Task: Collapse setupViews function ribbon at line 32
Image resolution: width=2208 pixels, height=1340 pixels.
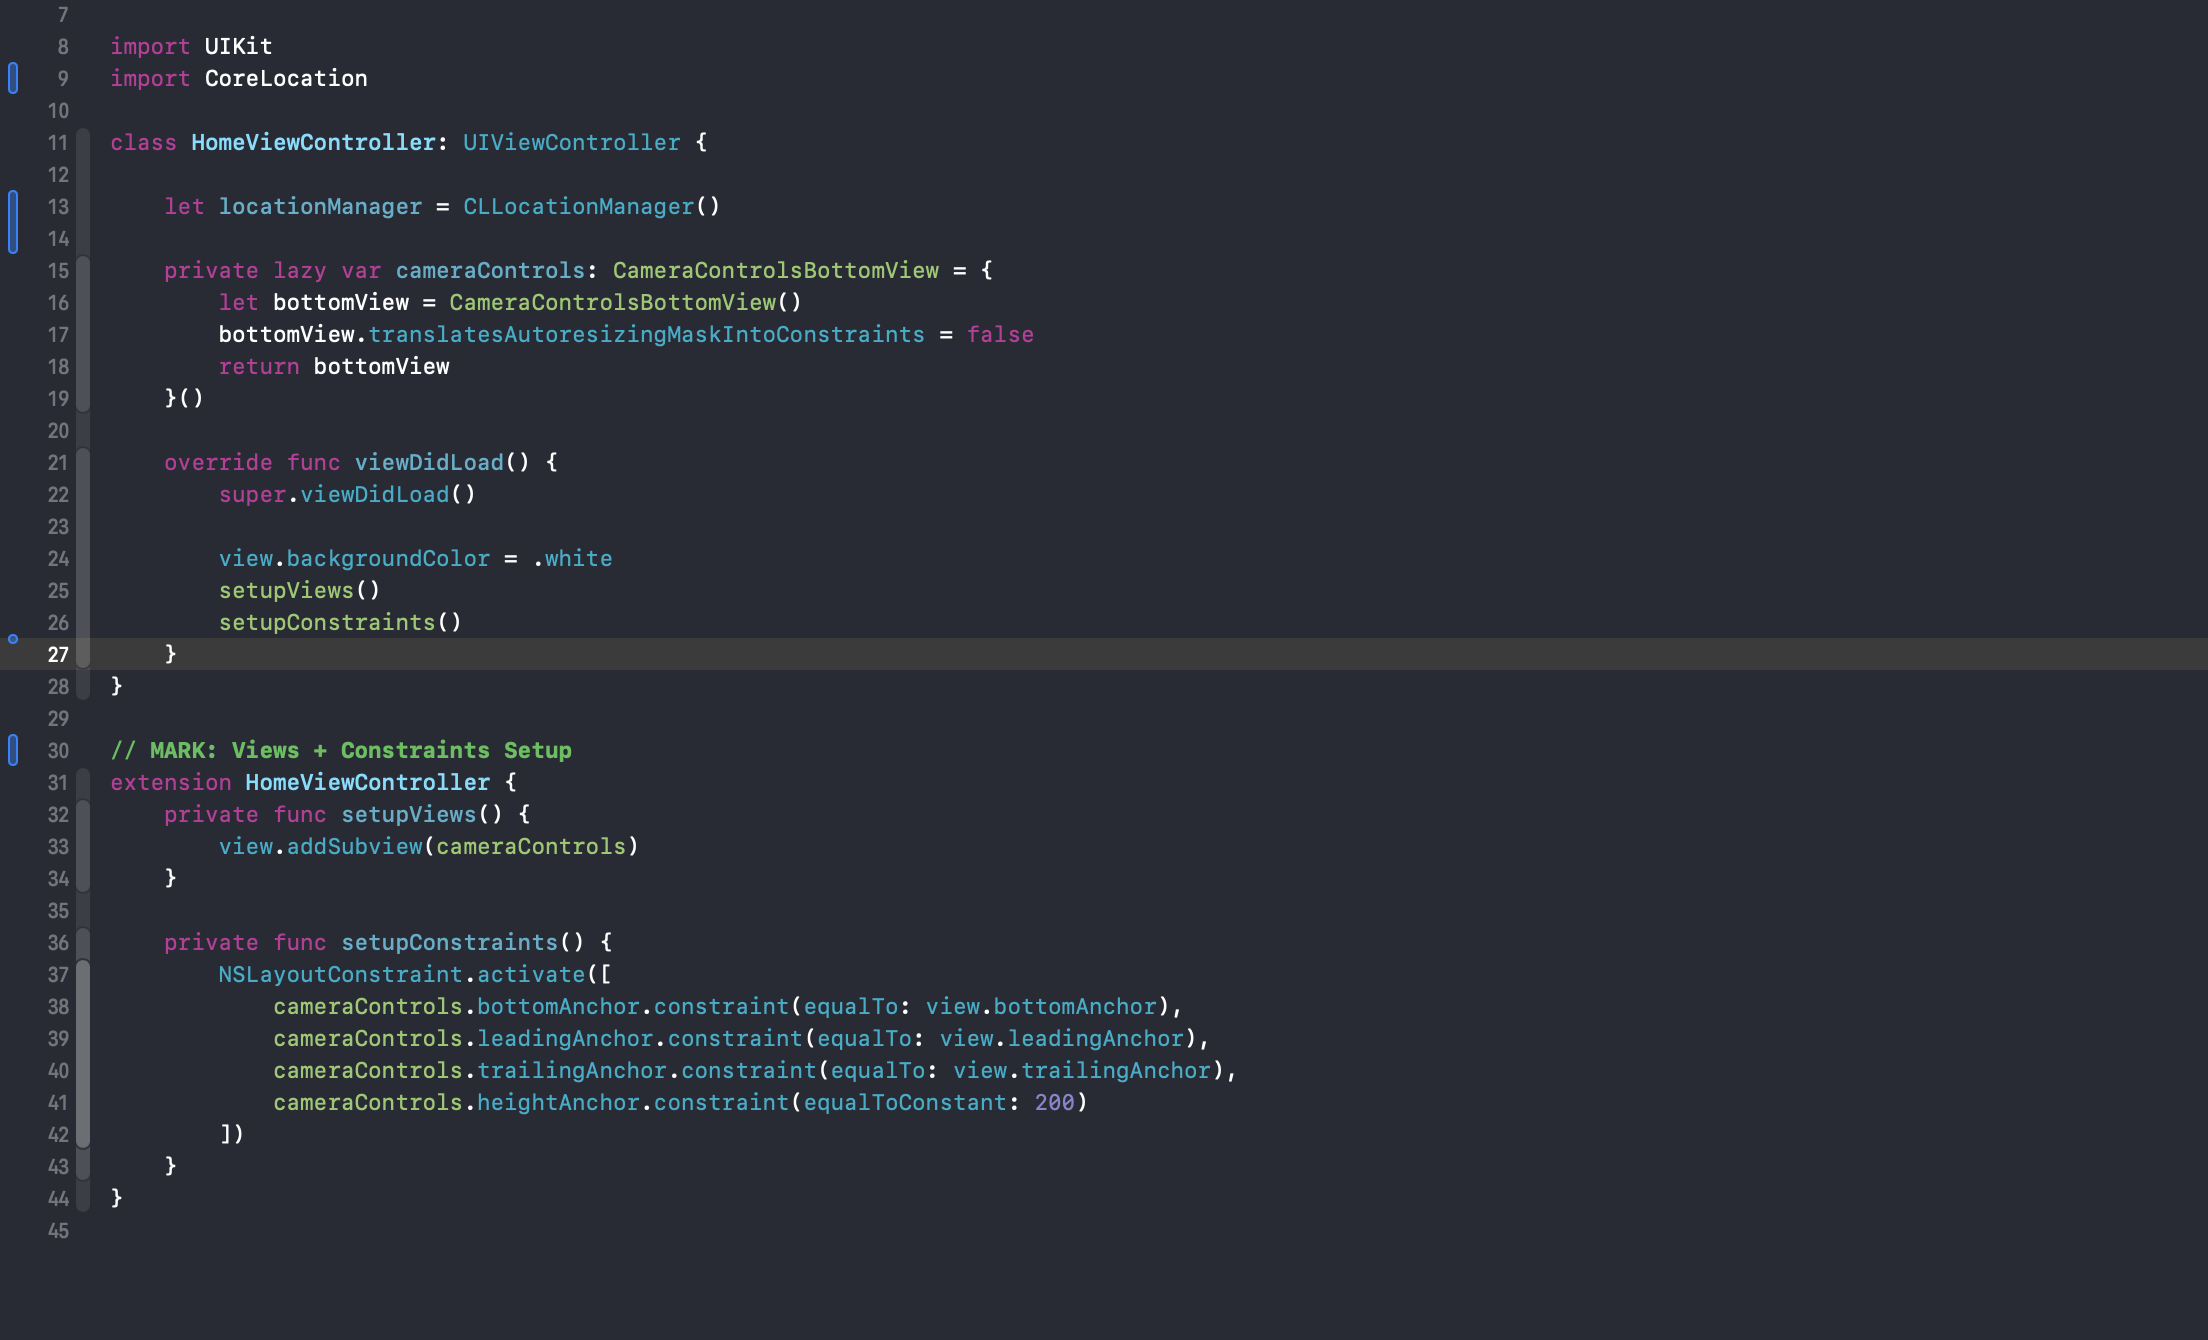Action: click(x=84, y=814)
